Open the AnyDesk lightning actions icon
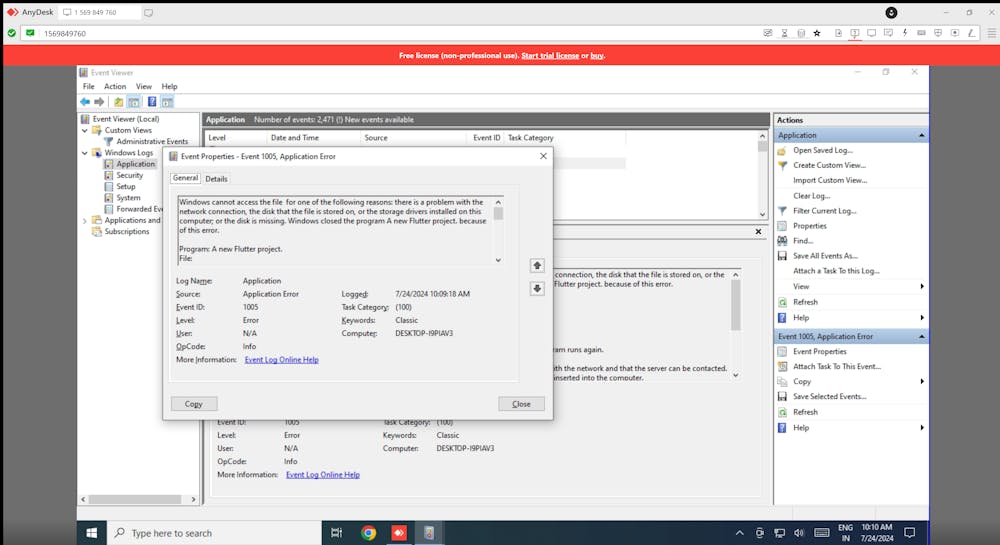Screen dimensions: 1000x545 tap(905, 33)
